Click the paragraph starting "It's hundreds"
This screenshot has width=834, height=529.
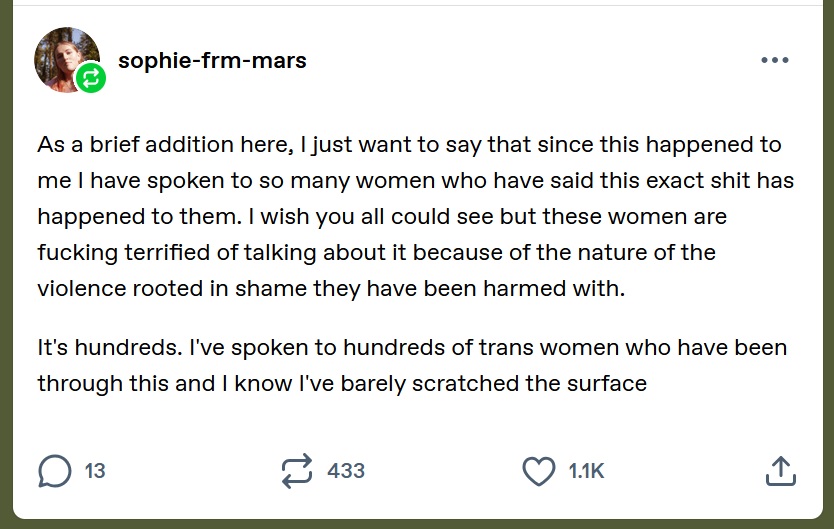[410, 365]
